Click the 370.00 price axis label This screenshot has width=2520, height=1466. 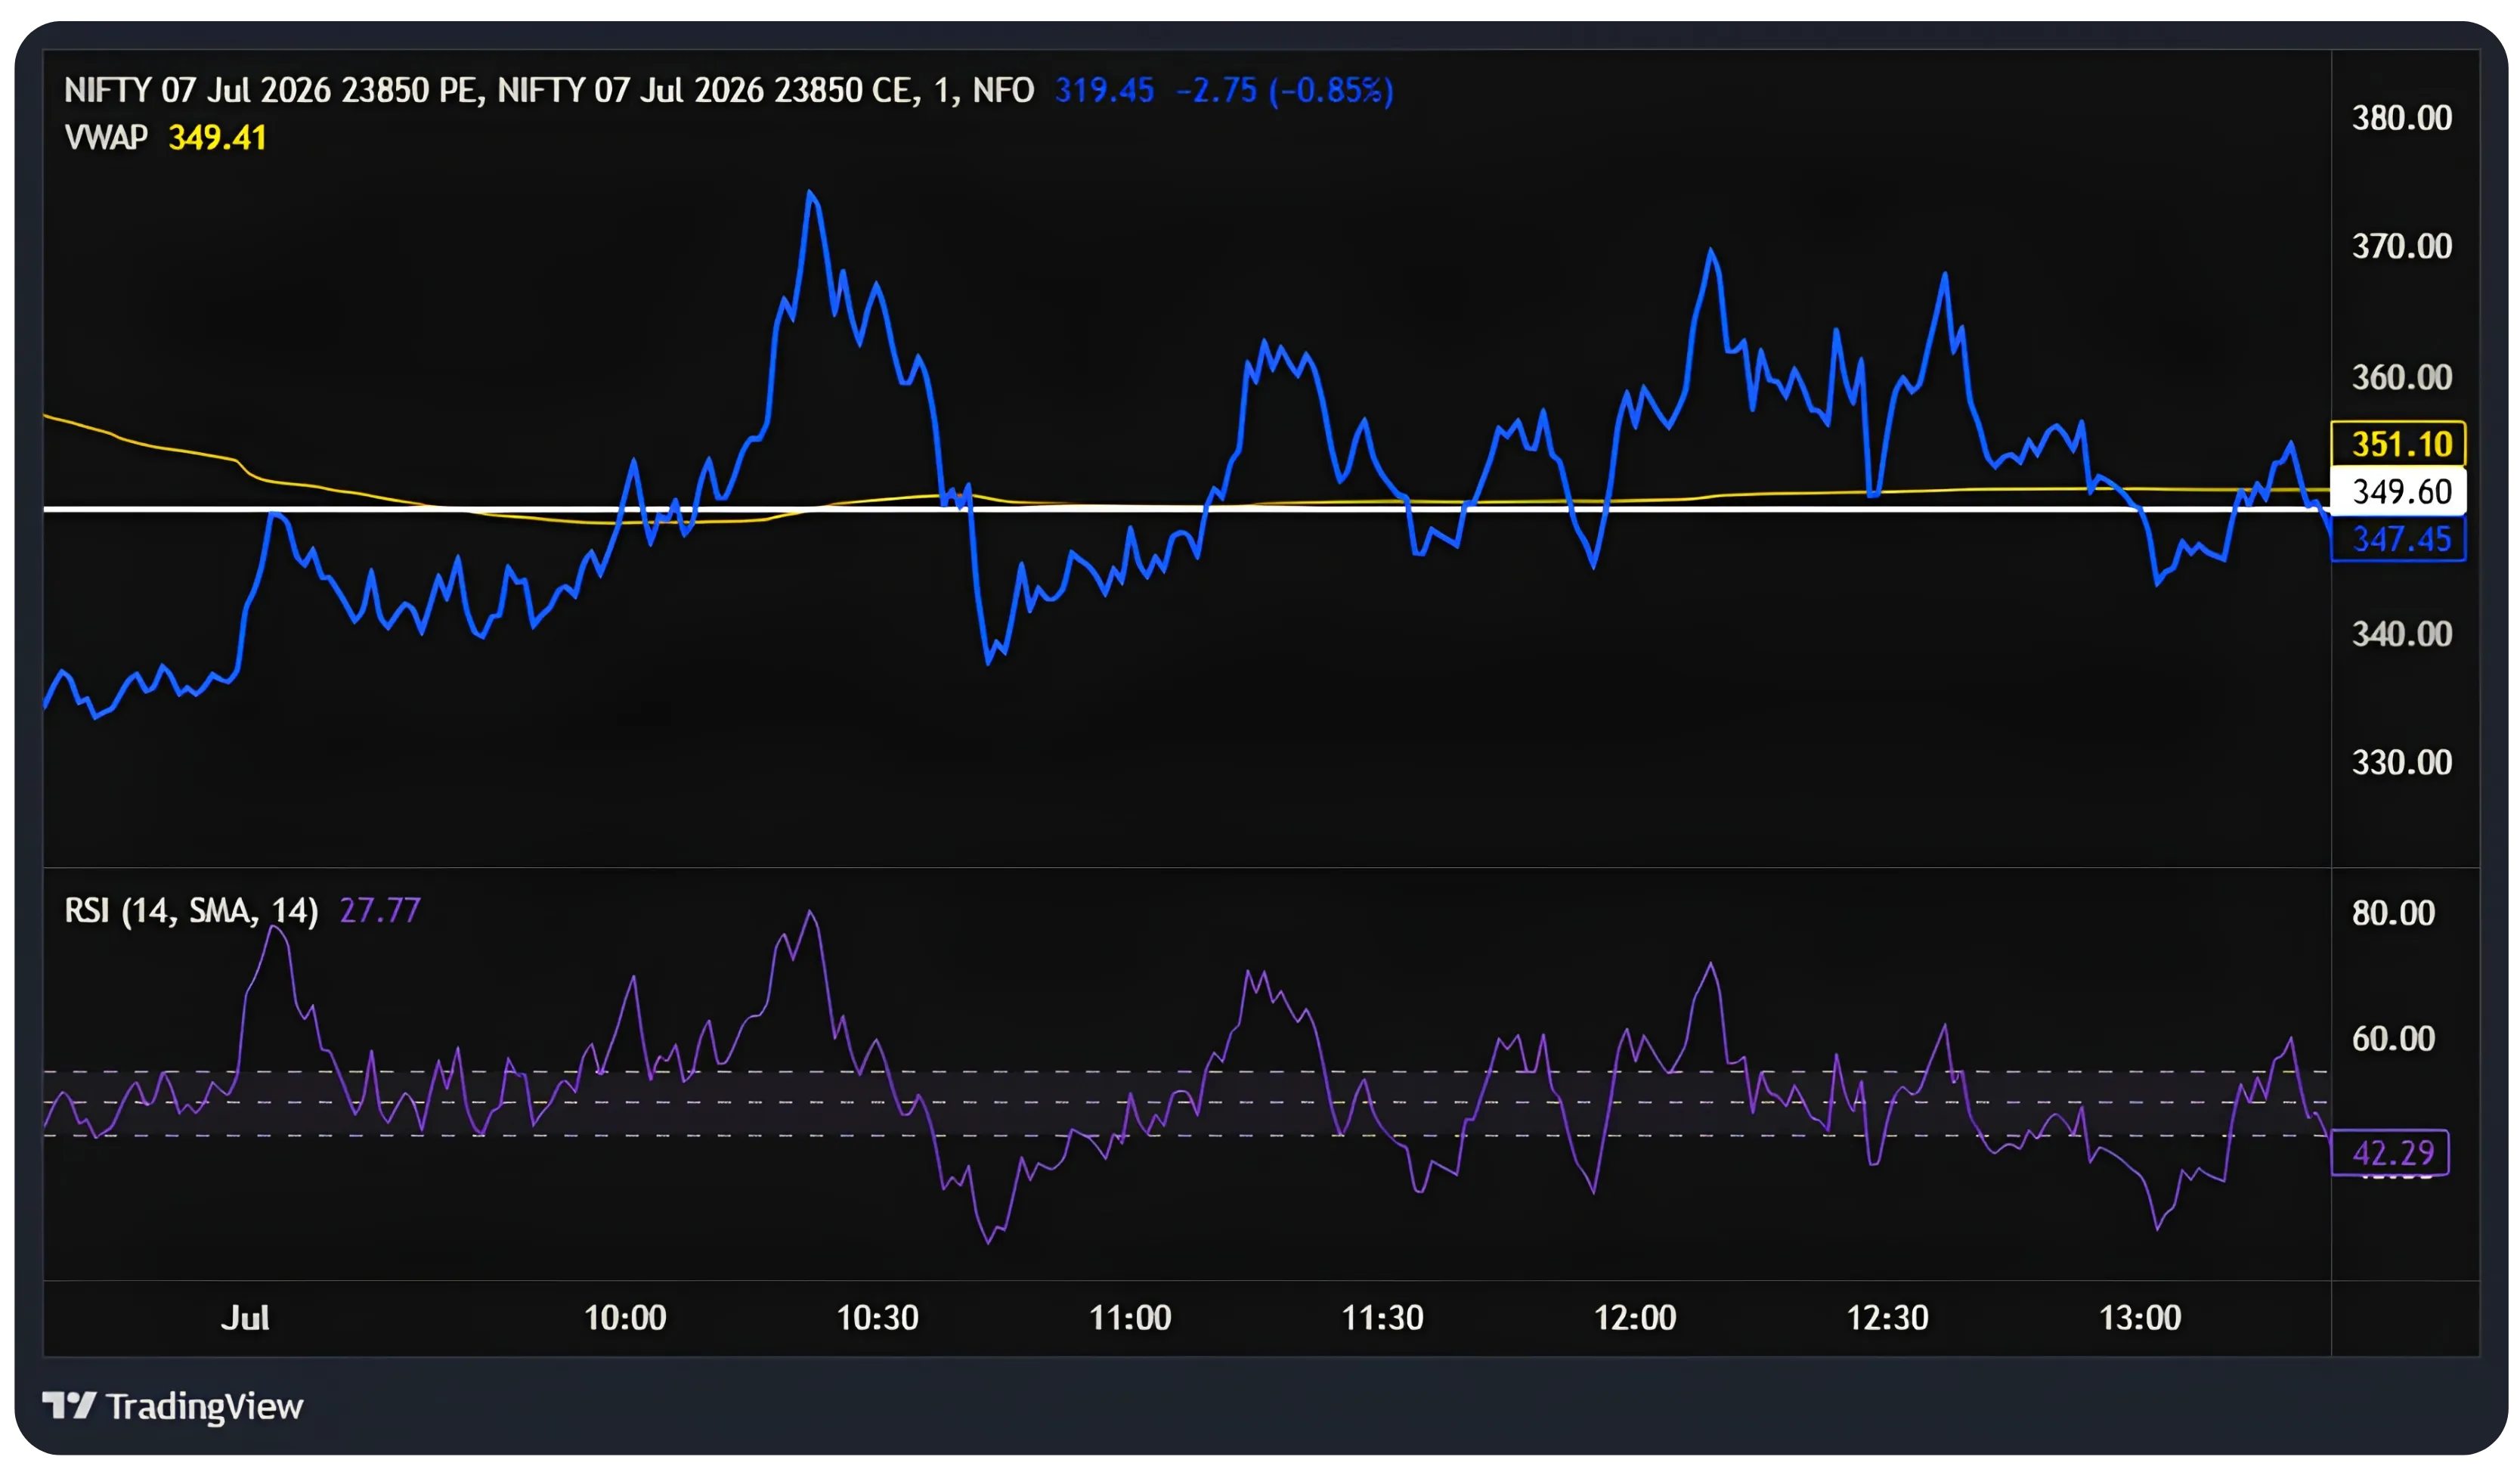[x=2402, y=246]
